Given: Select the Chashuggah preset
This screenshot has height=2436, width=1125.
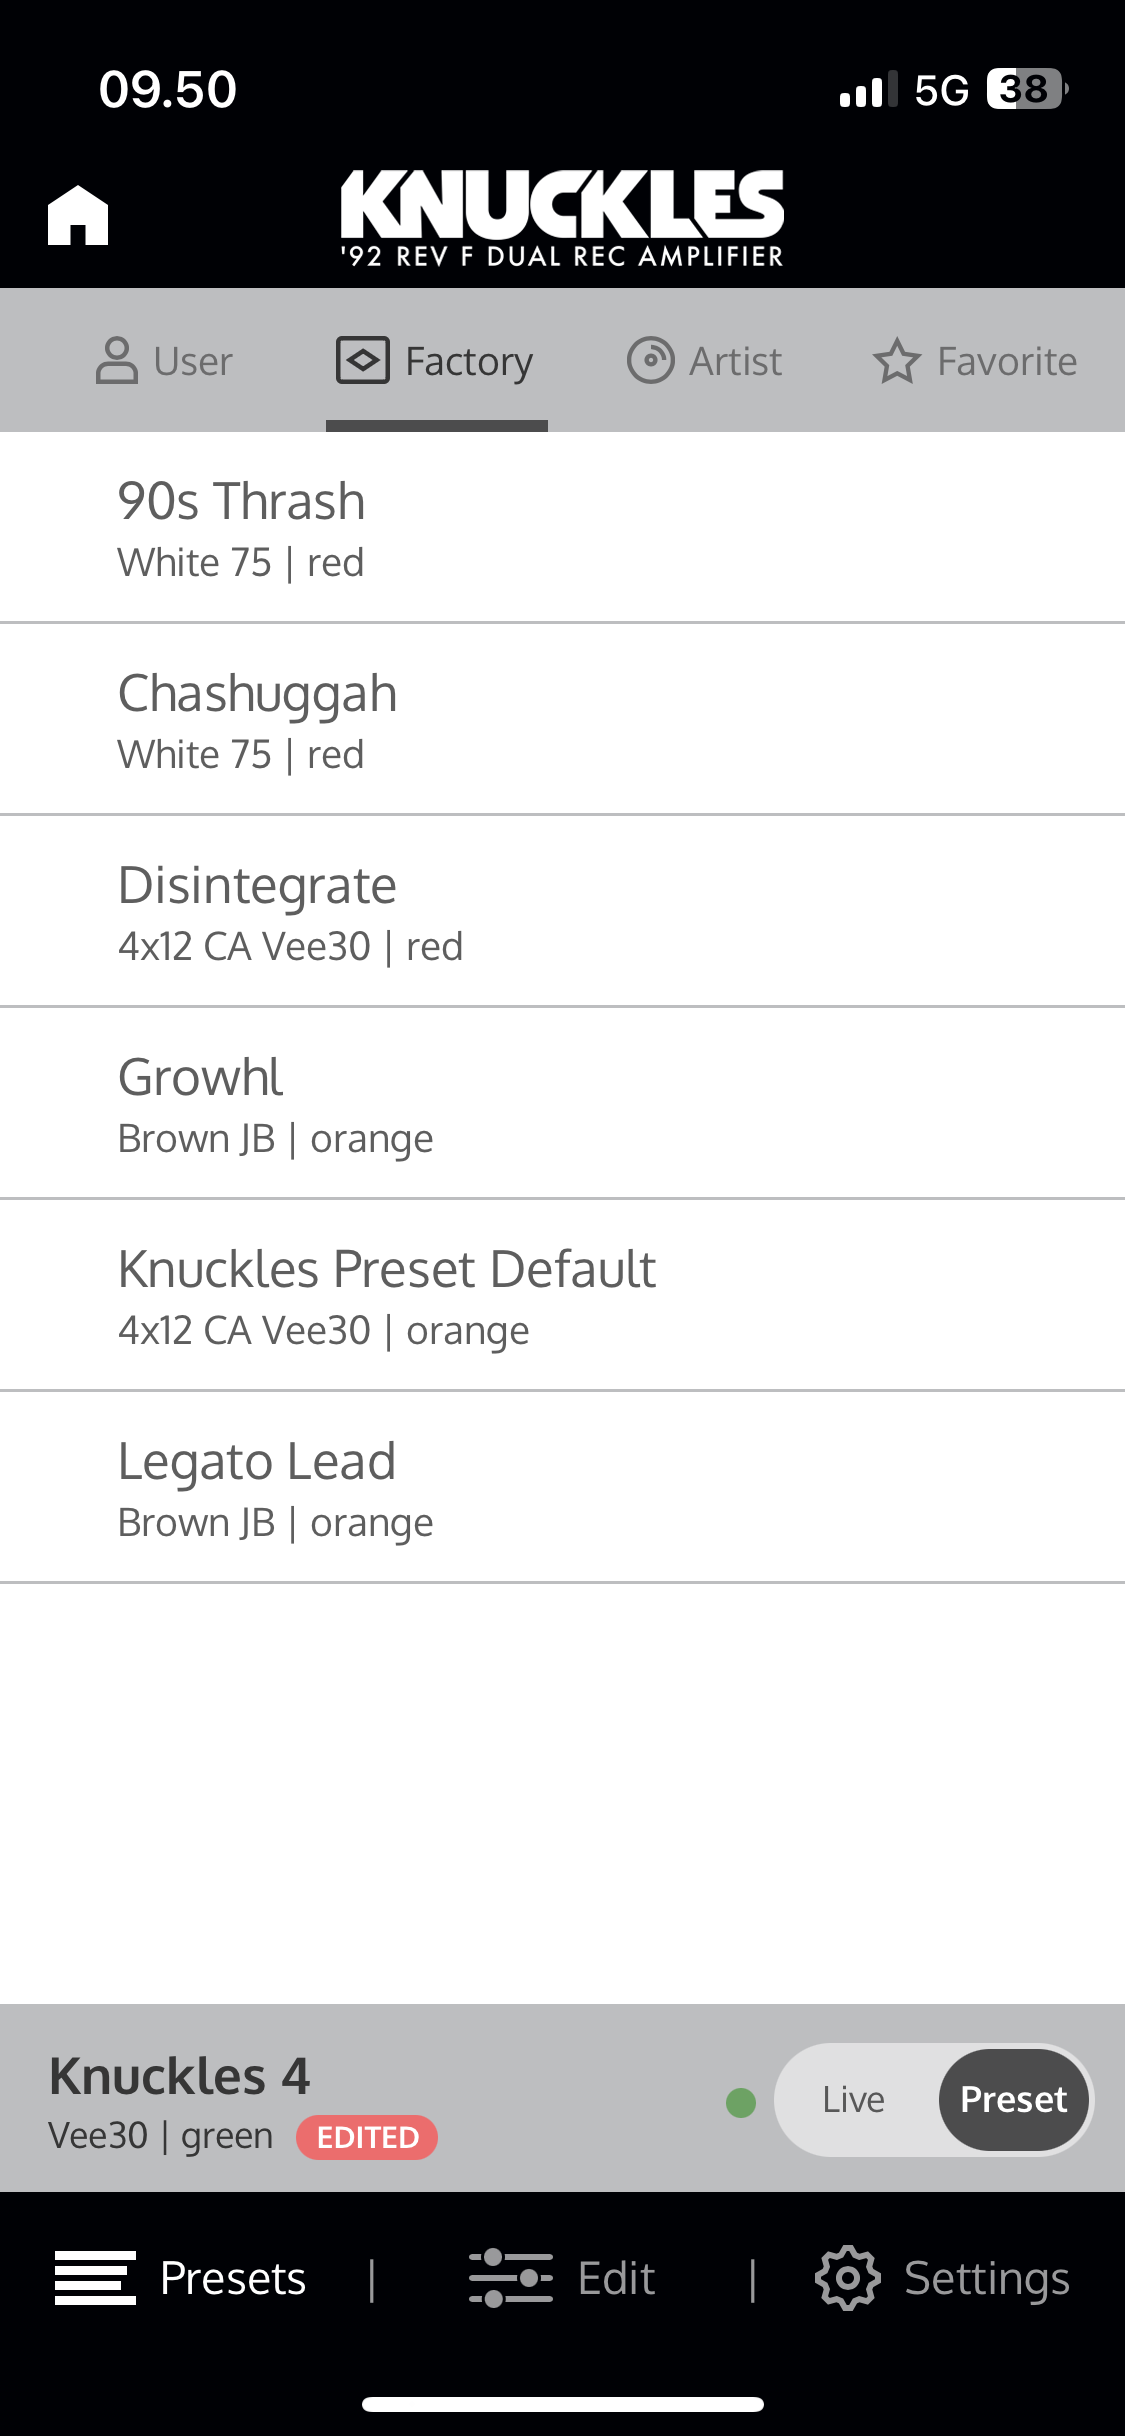Looking at the screenshot, I should click(562, 720).
